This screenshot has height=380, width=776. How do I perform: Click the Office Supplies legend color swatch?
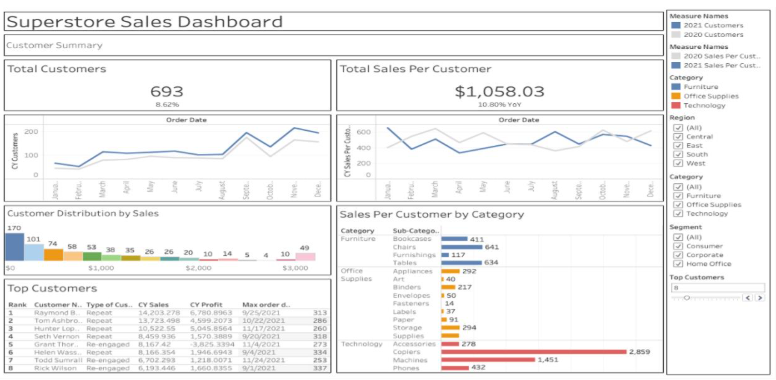(x=675, y=96)
